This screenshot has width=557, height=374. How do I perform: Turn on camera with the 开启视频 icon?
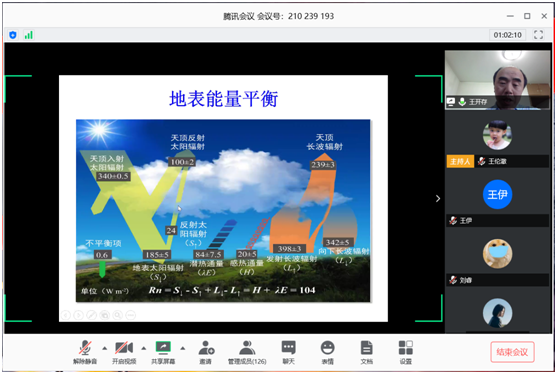pyautogui.click(x=124, y=352)
